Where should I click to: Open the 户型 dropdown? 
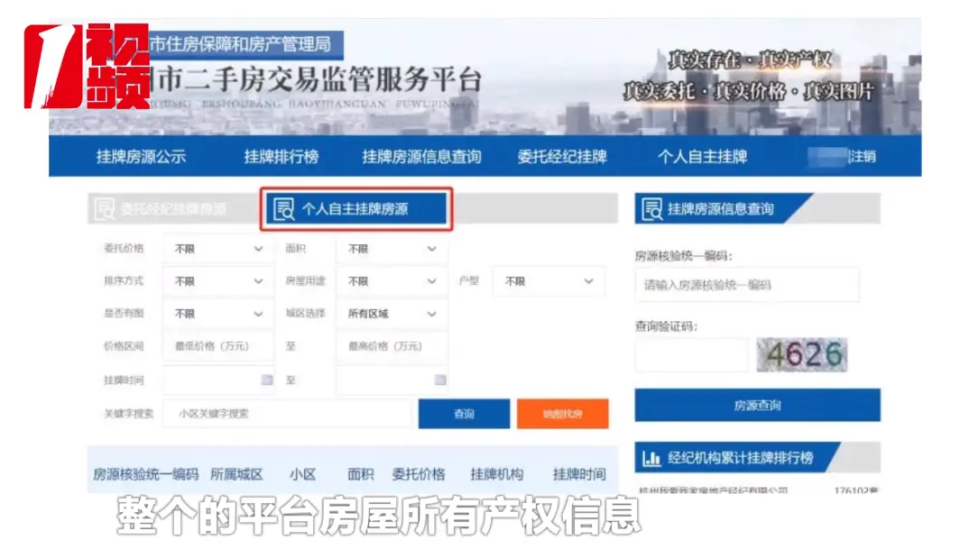(549, 282)
